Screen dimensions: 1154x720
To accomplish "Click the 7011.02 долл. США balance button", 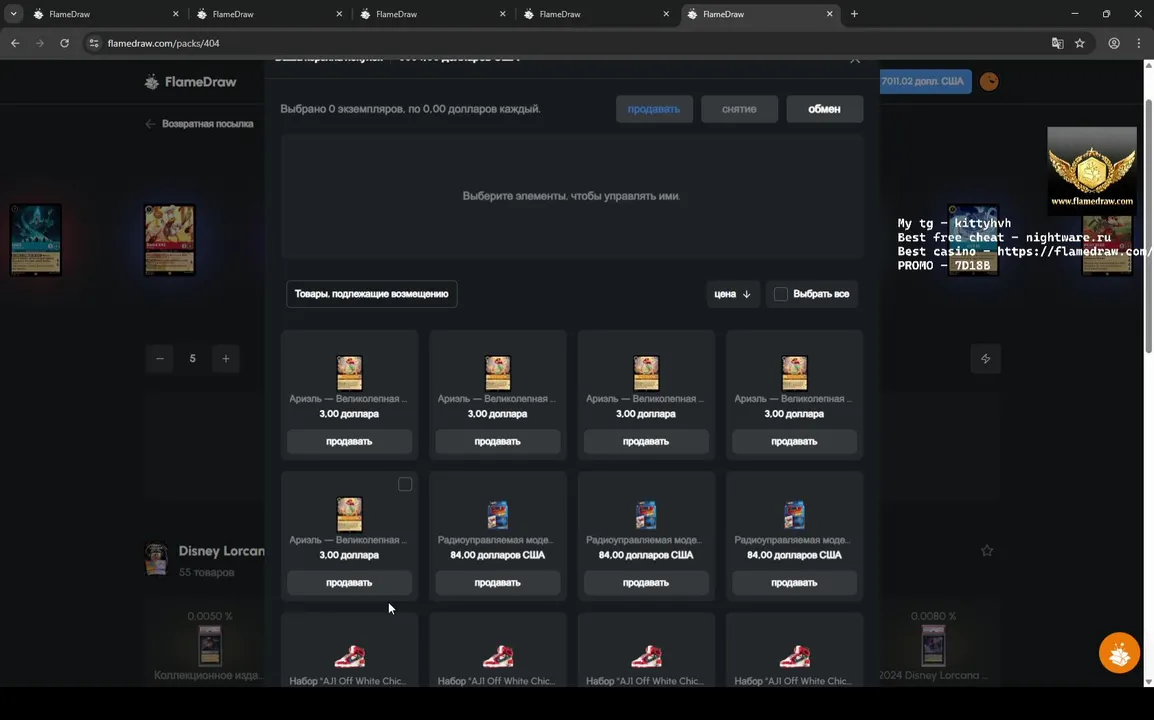I will [925, 81].
